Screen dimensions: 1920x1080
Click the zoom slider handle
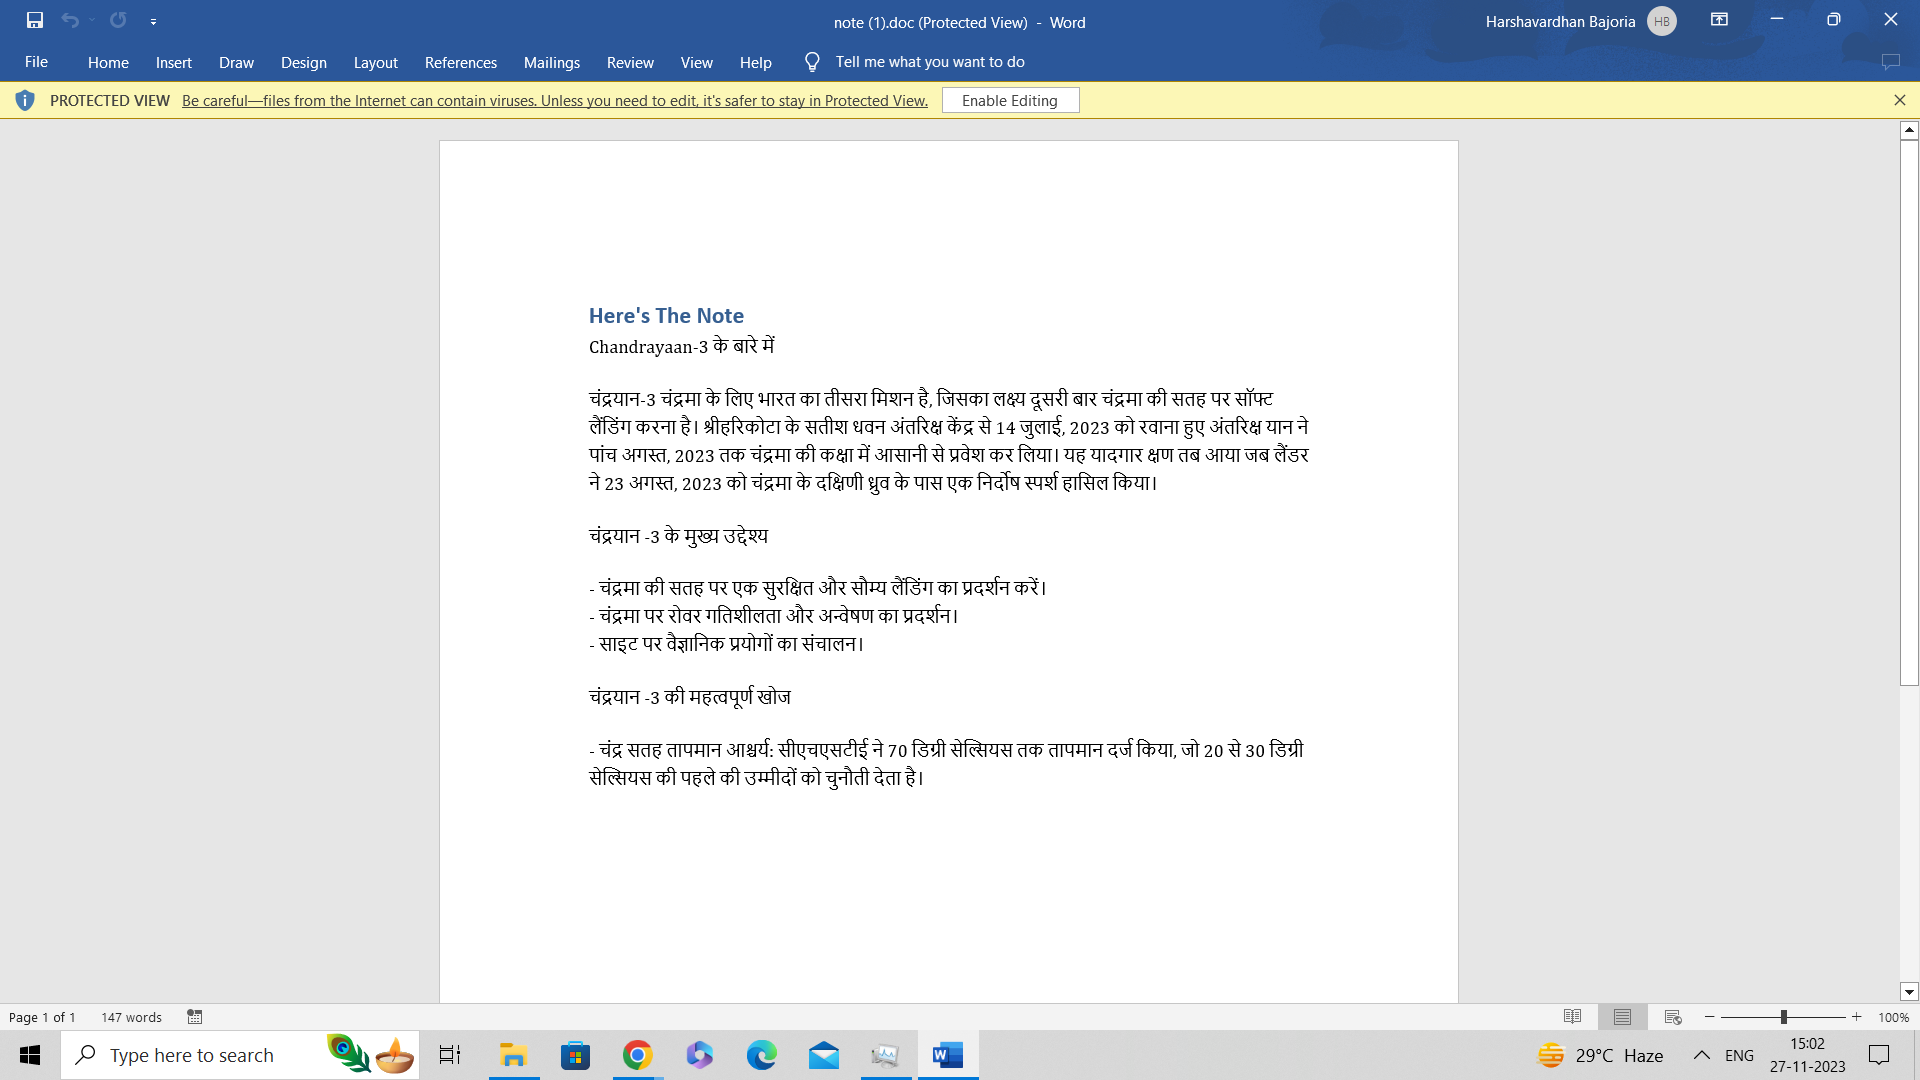tap(1783, 1017)
